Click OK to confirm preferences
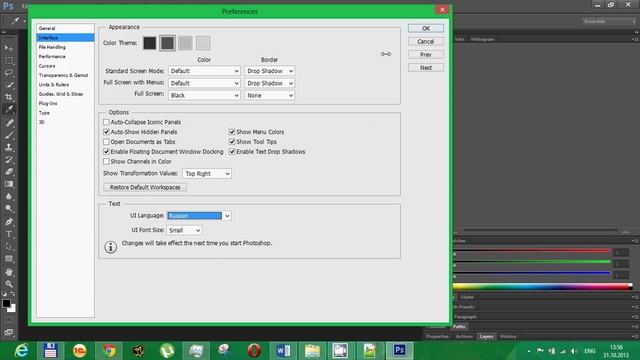 pos(426,28)
